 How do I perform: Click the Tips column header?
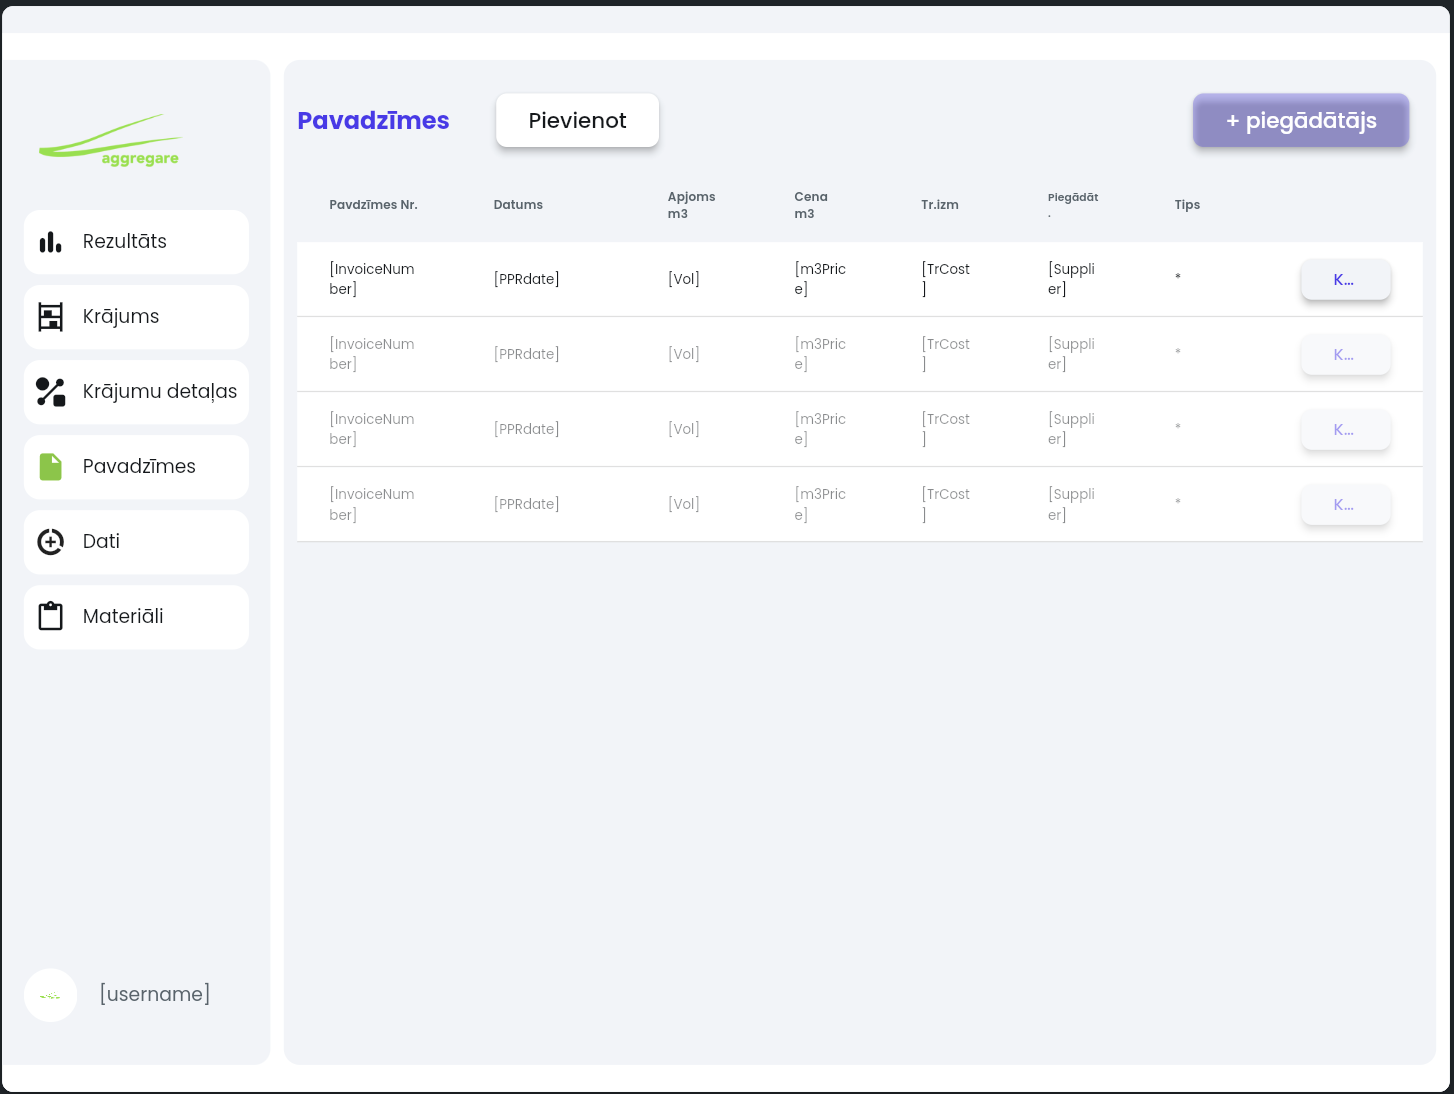(x=1187, y=205)
